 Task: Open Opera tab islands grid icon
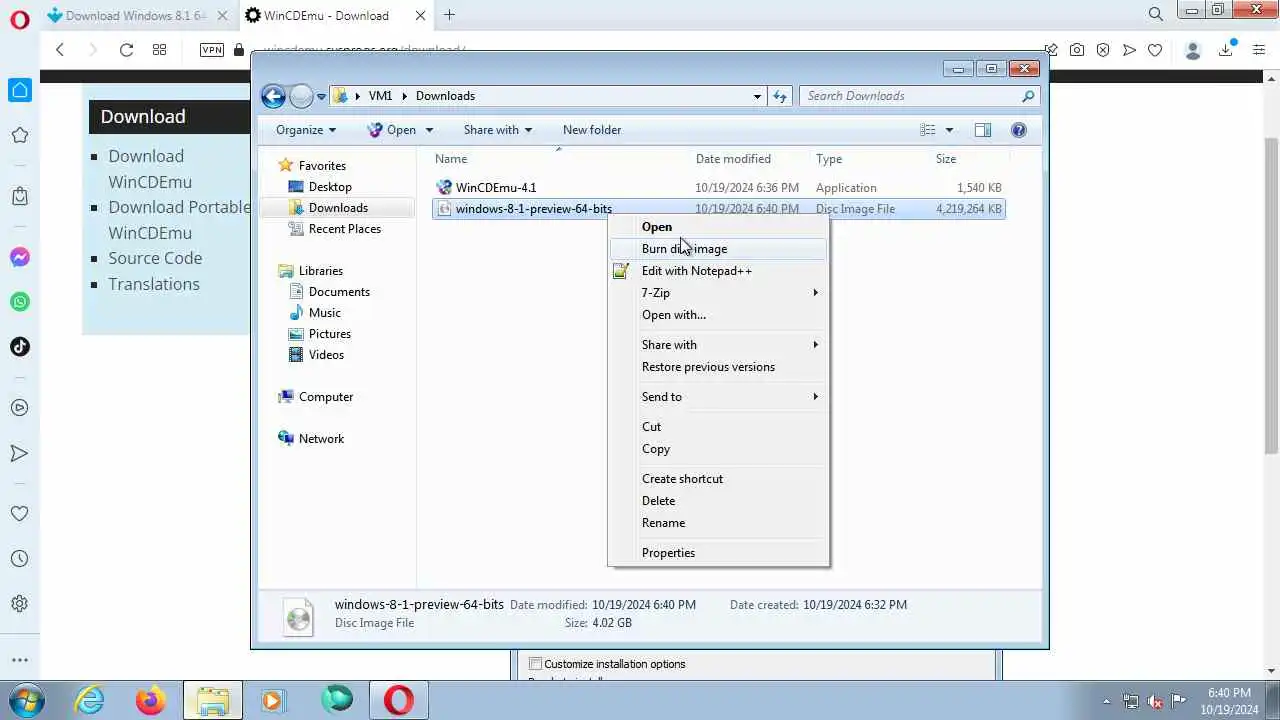click(159, 50)
